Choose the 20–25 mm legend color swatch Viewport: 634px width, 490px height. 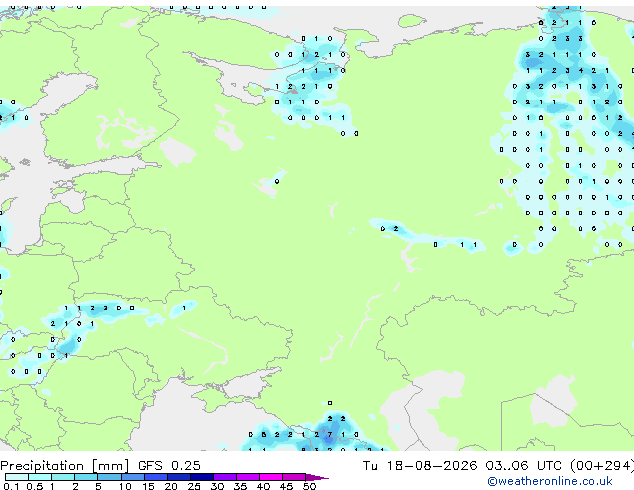(x=178, y=477)
